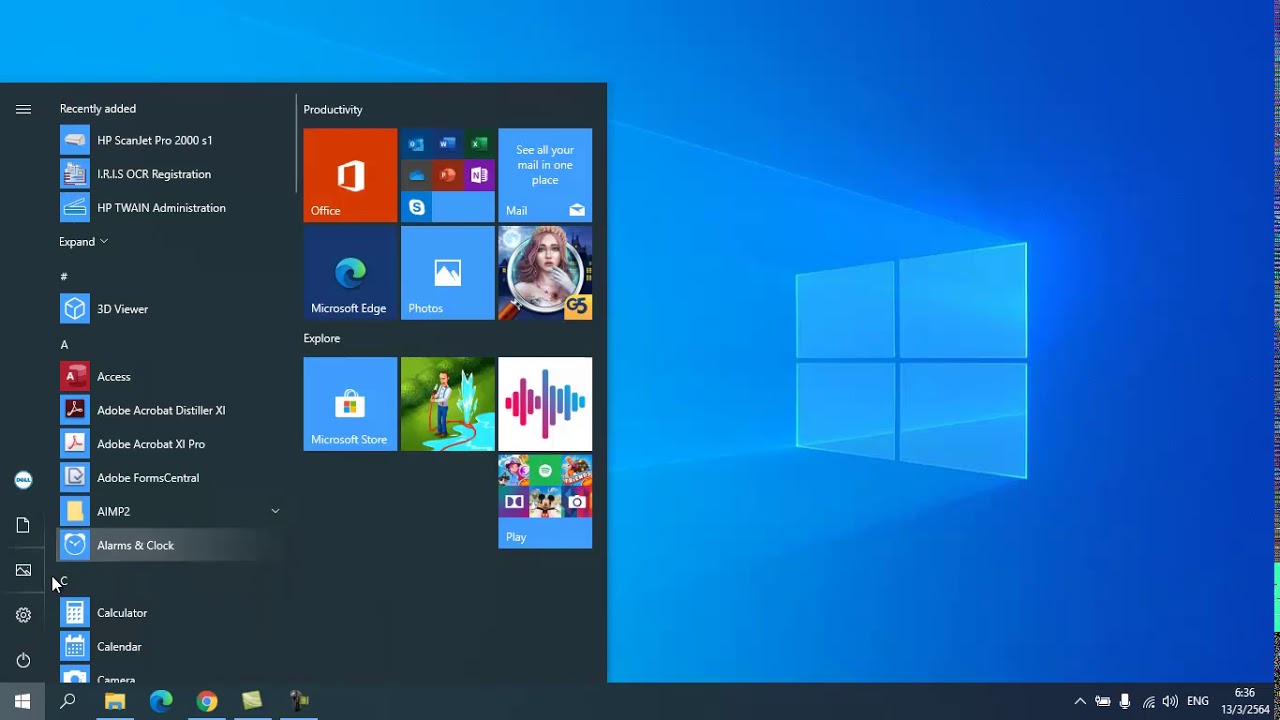This screenshot has height=720, width=1280.
Task: Click the battery power tray icon
Action: tap(1103, 702)
